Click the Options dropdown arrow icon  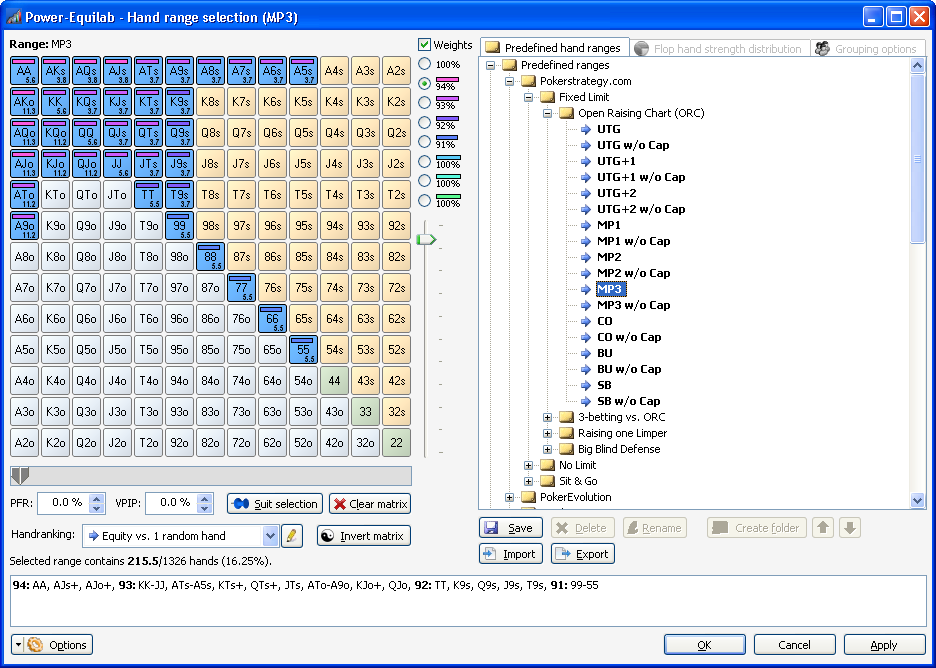click(x=18, y=645)
